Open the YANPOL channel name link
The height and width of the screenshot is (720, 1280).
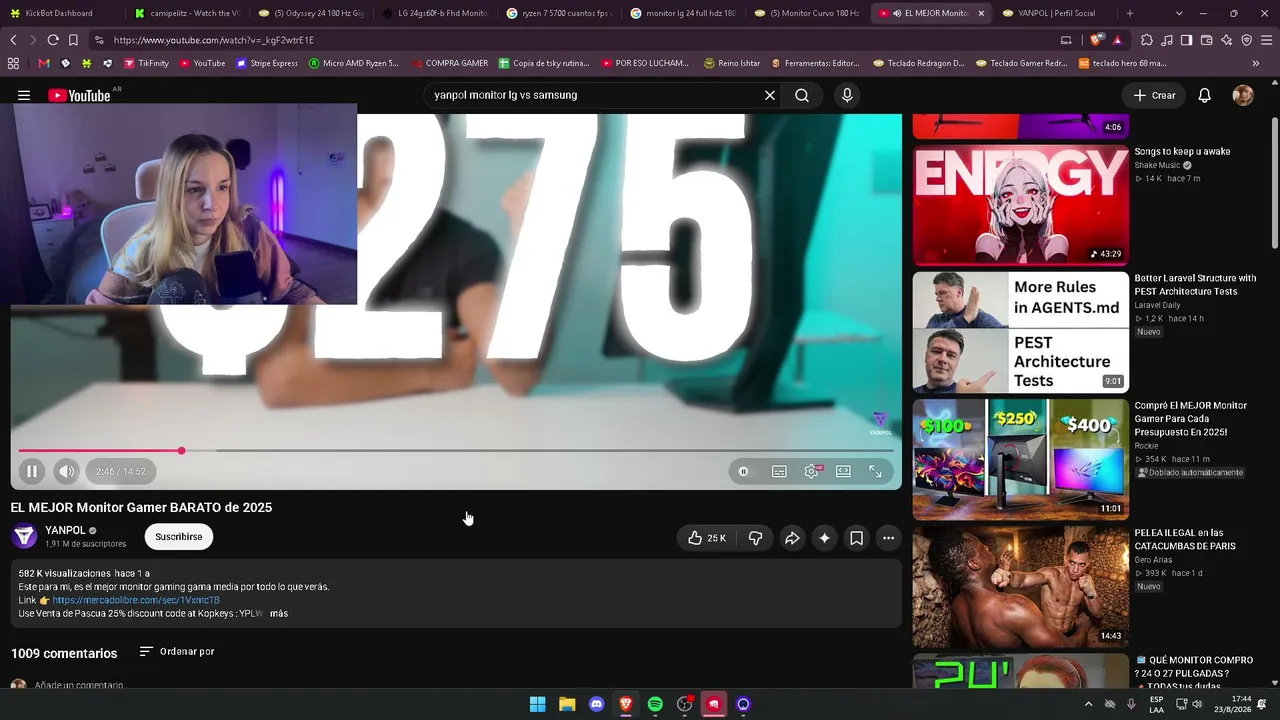(x=65, y=530)
